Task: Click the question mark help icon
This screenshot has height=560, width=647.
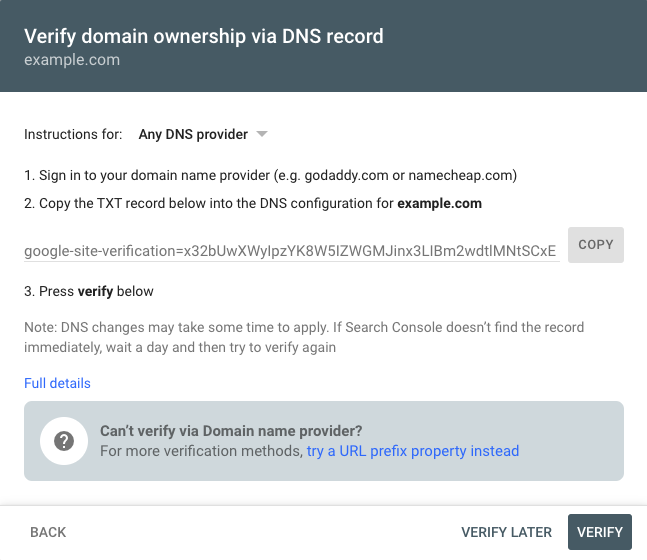Action: point(64,441)
